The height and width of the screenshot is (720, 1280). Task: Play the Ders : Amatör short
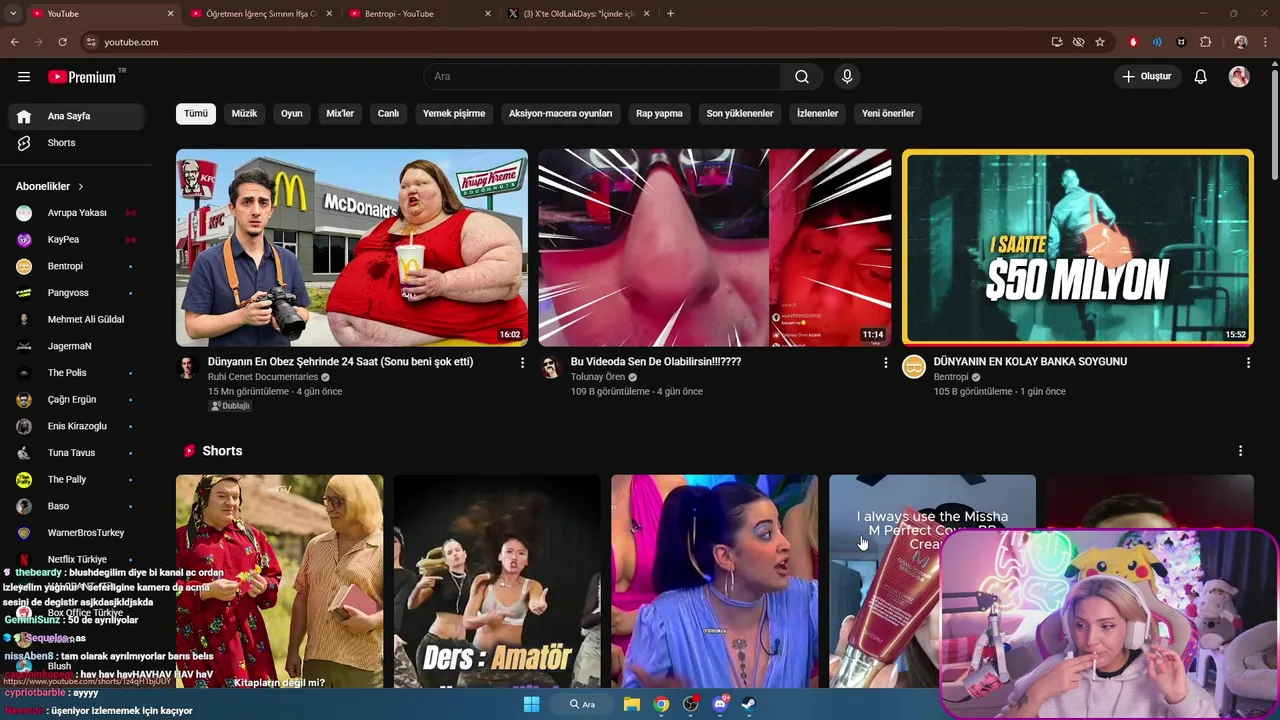click(x=497, y=581)
